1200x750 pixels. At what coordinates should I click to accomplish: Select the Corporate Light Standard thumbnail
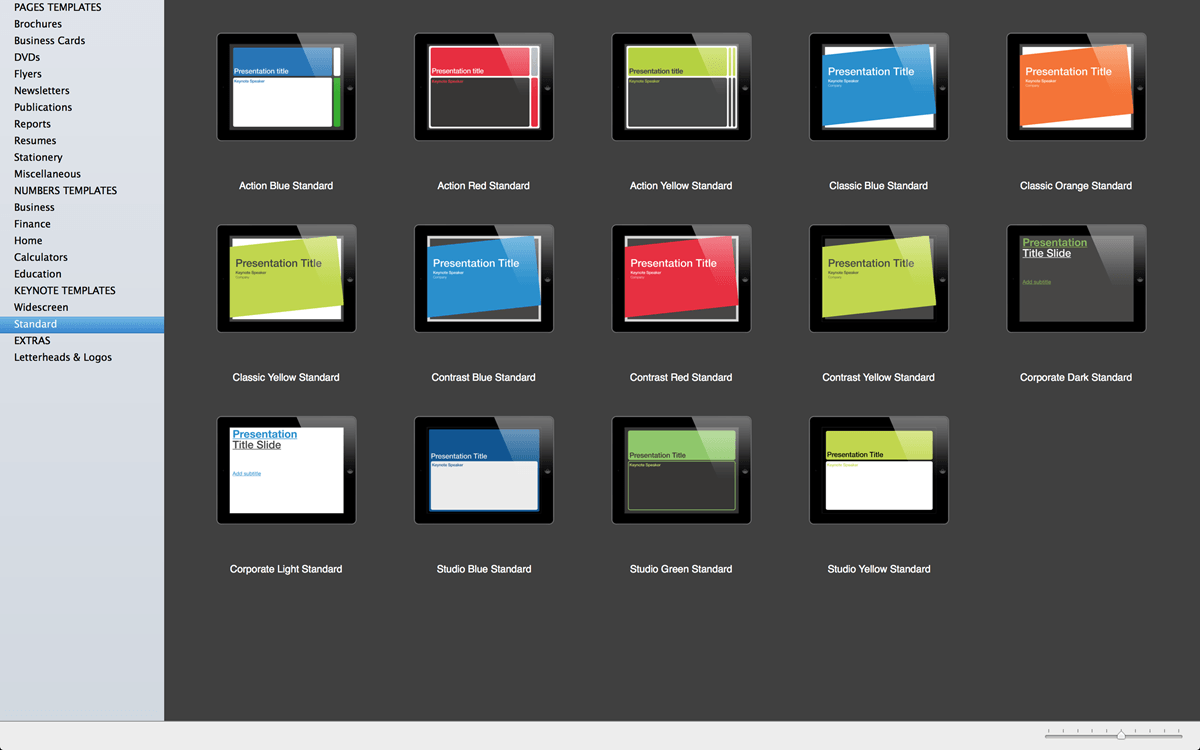(286, 471)
